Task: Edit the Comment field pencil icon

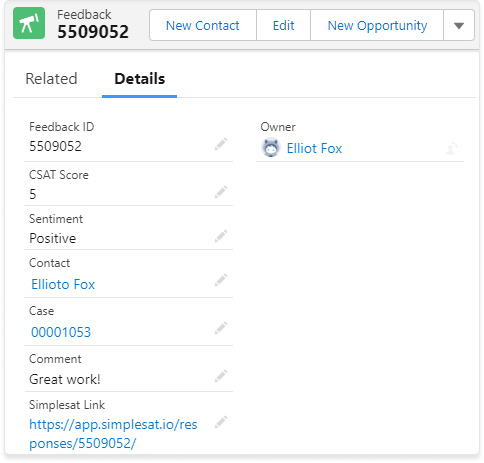Action: [221, 376]
